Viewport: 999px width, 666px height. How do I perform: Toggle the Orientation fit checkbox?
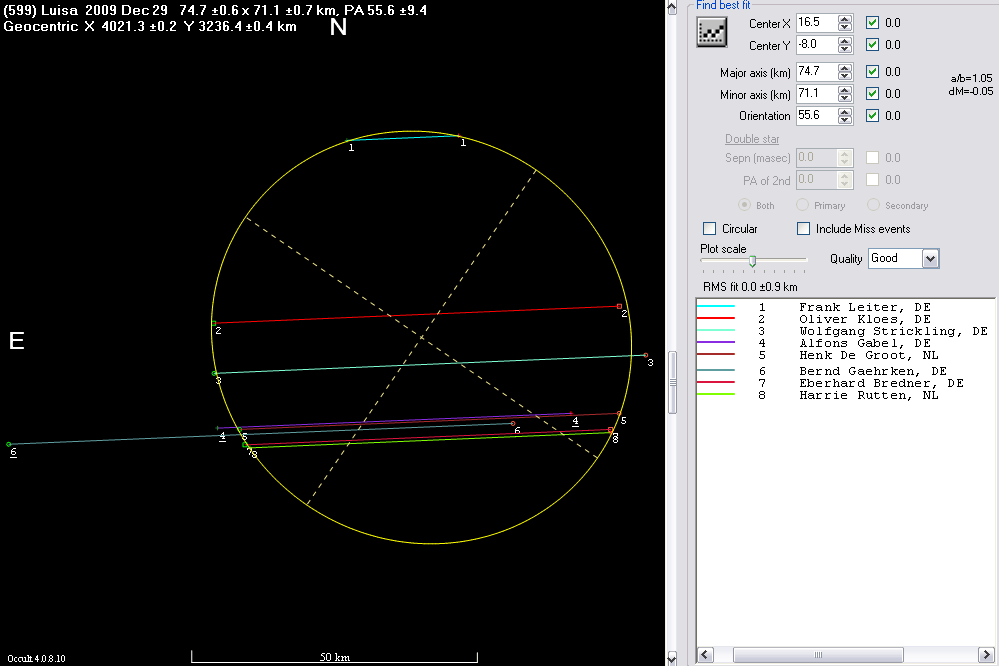pos(873,115)
